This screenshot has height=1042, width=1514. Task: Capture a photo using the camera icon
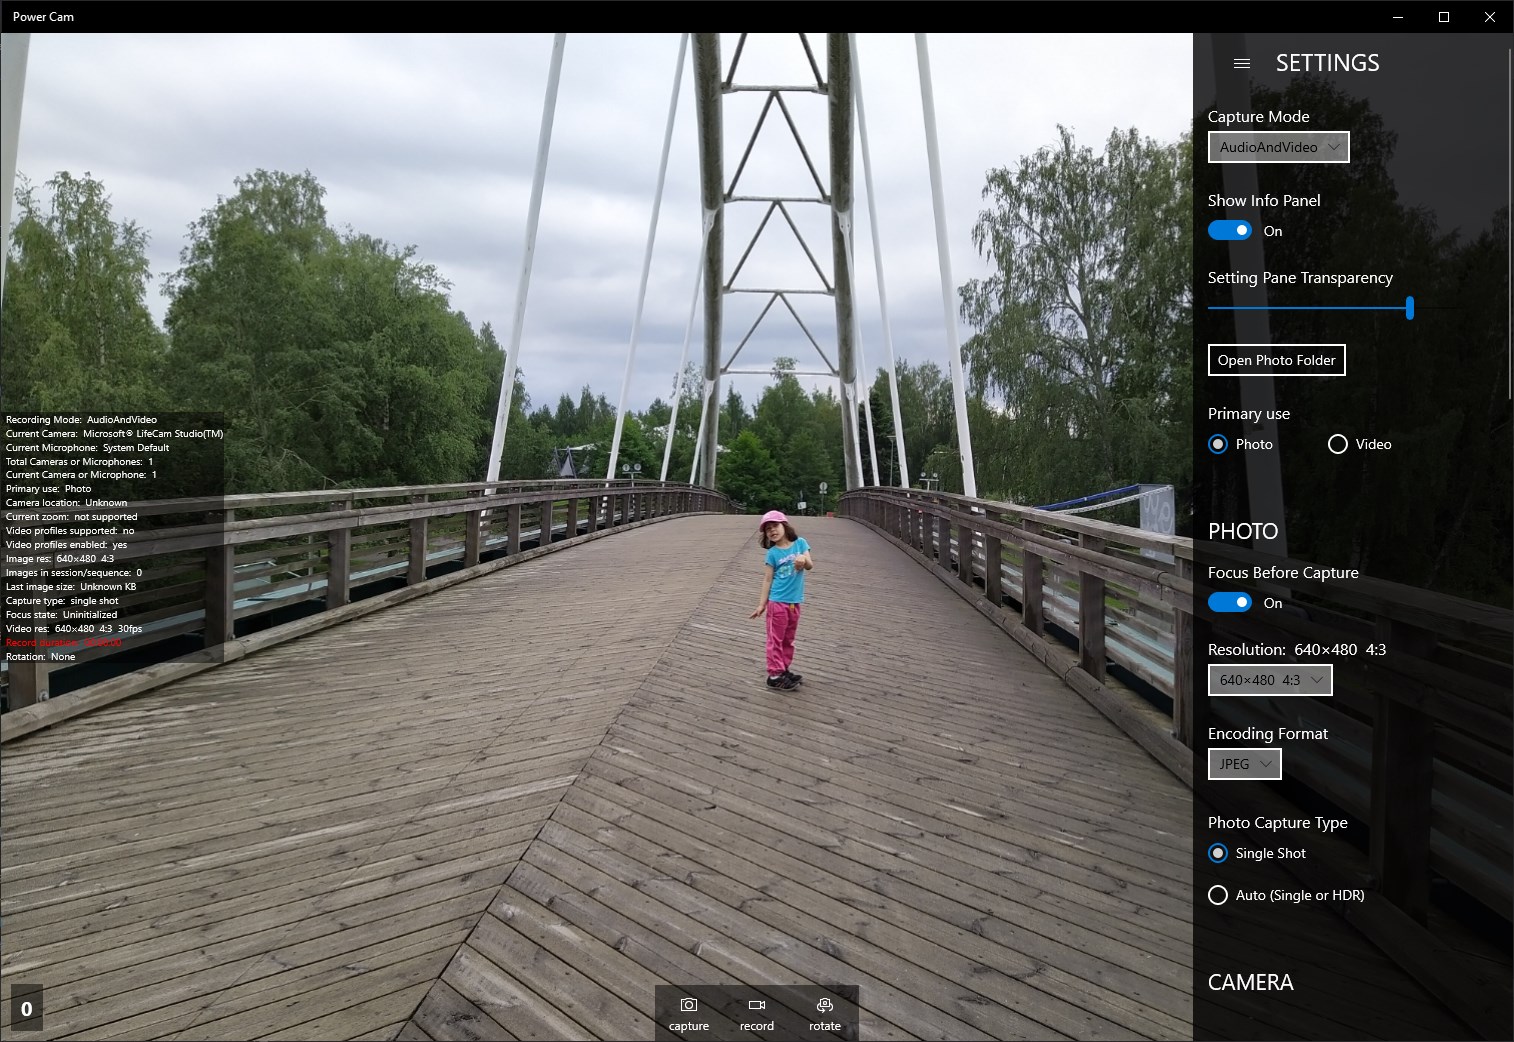[688, 1012]
